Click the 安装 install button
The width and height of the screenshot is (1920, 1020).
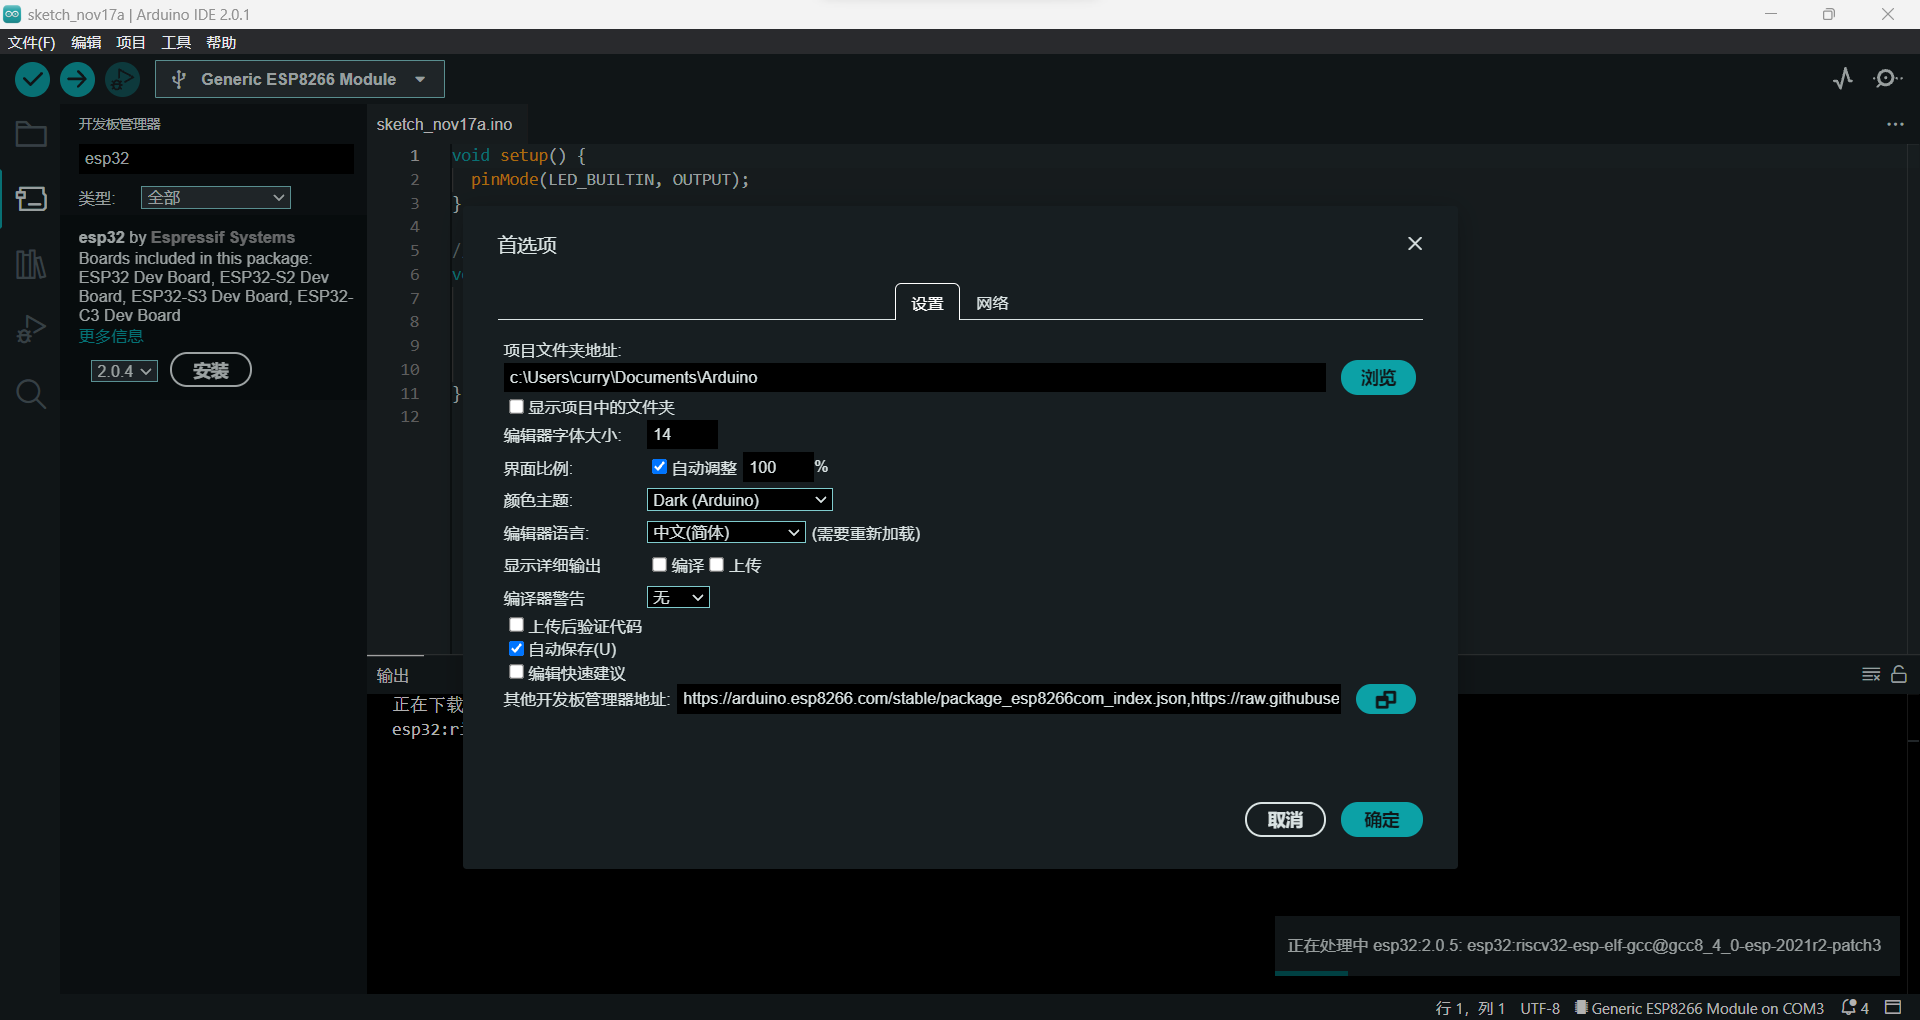[x=211, y=371]
